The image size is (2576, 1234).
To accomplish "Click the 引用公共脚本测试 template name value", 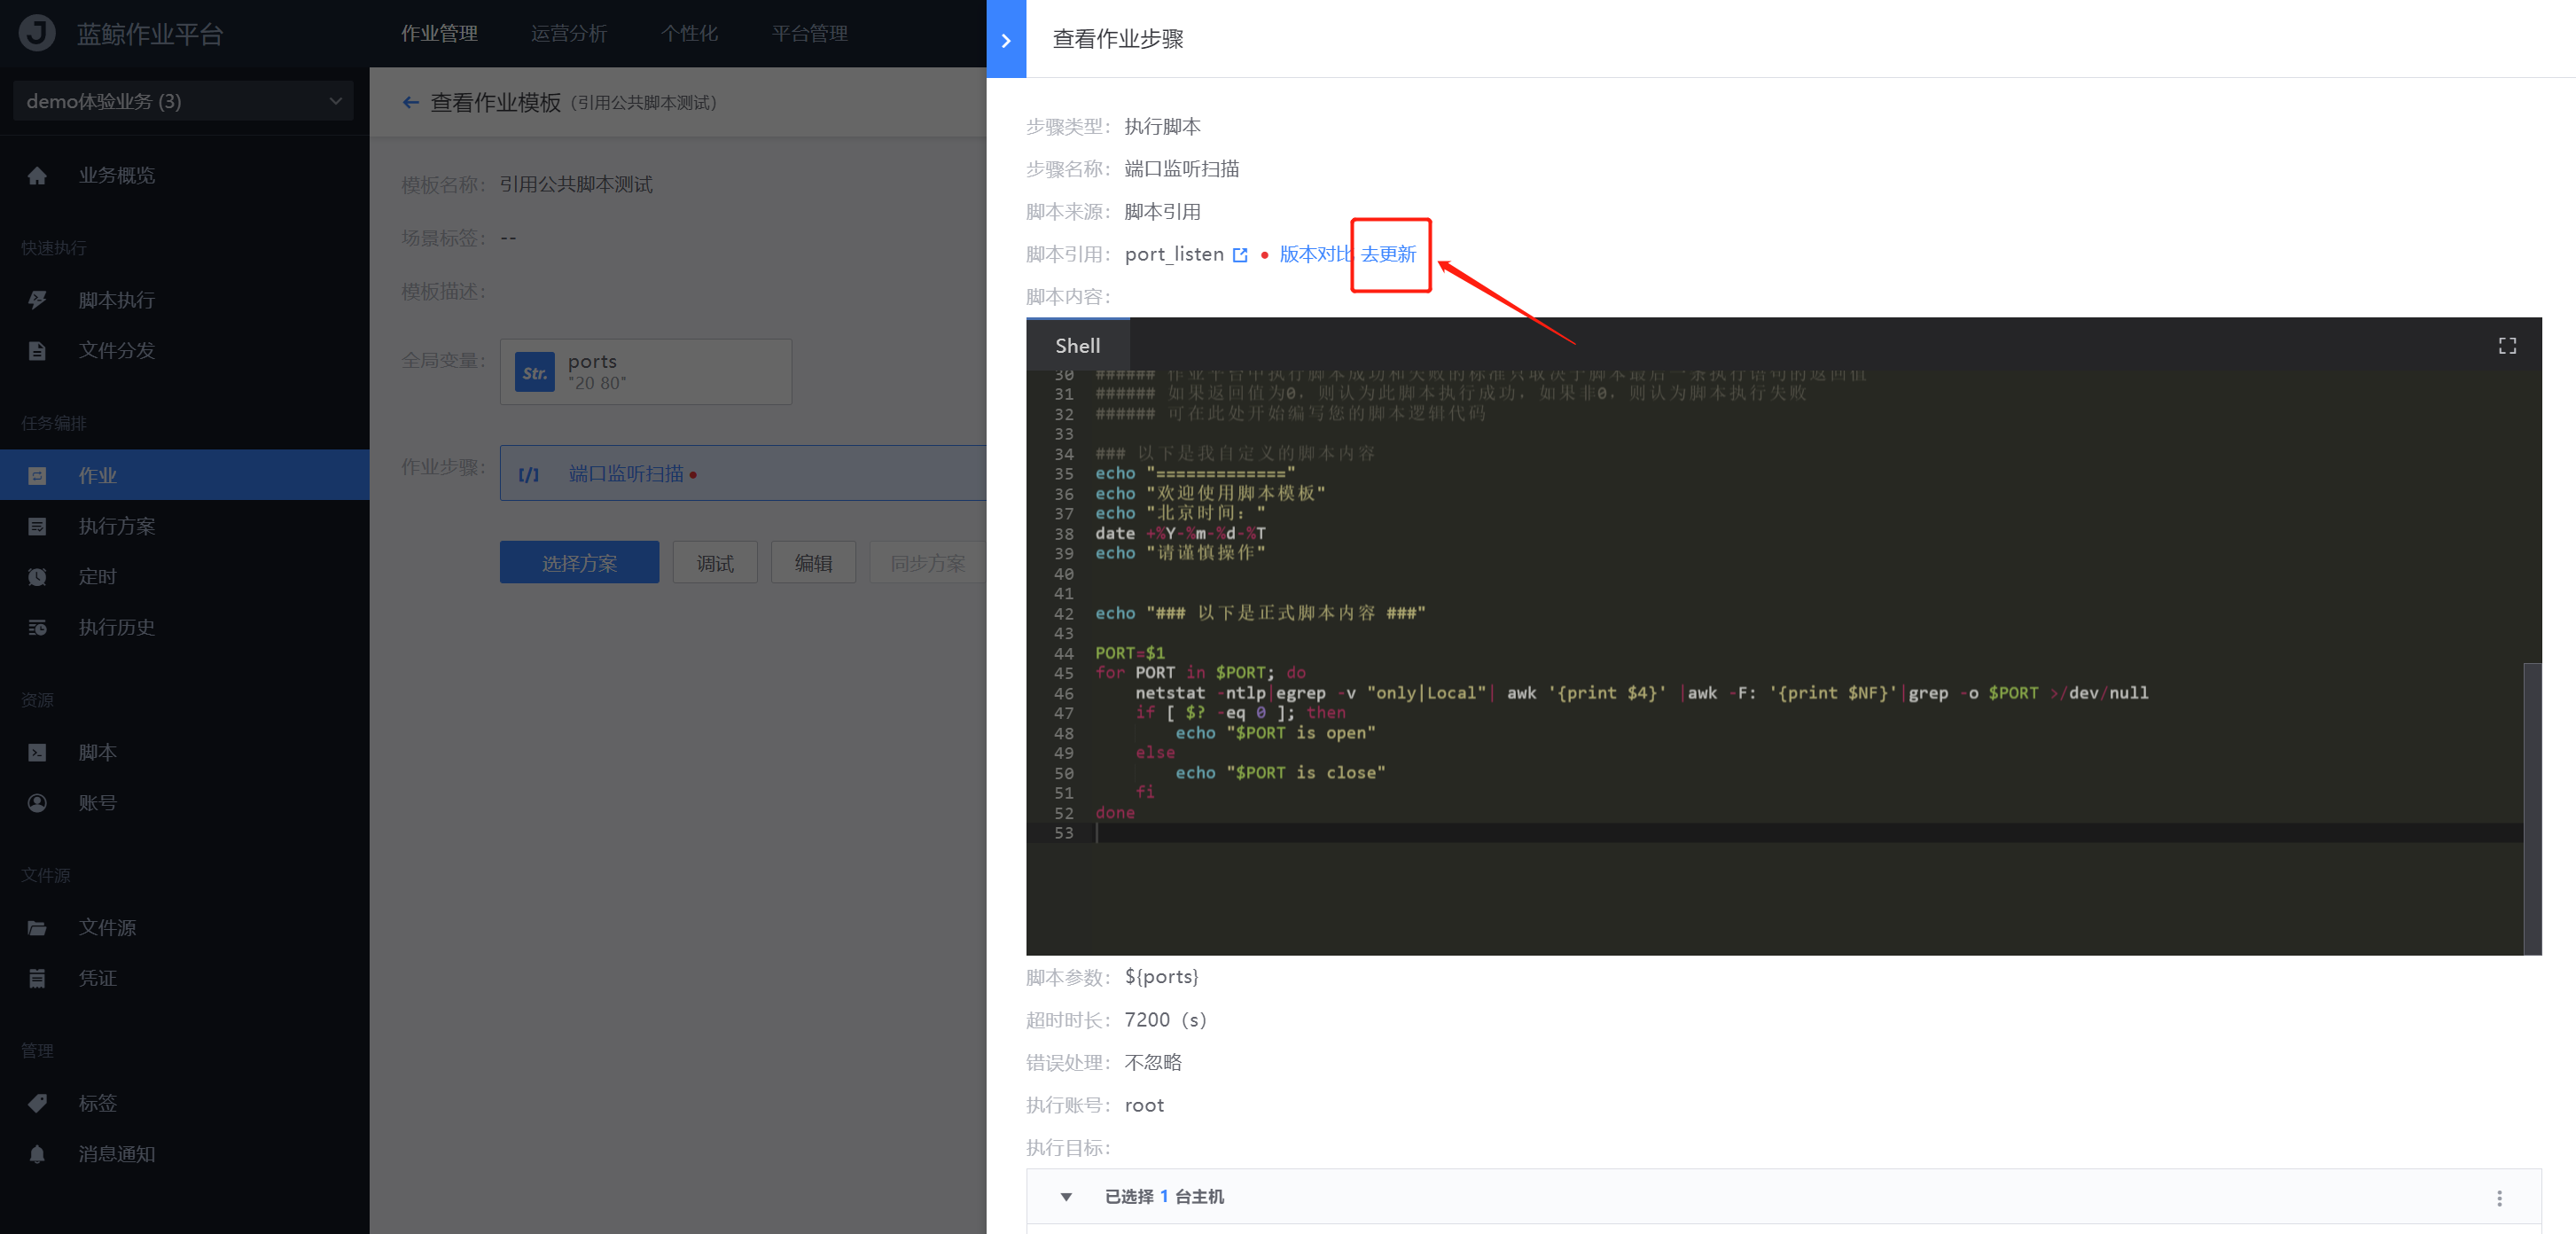I will point(576,184).
